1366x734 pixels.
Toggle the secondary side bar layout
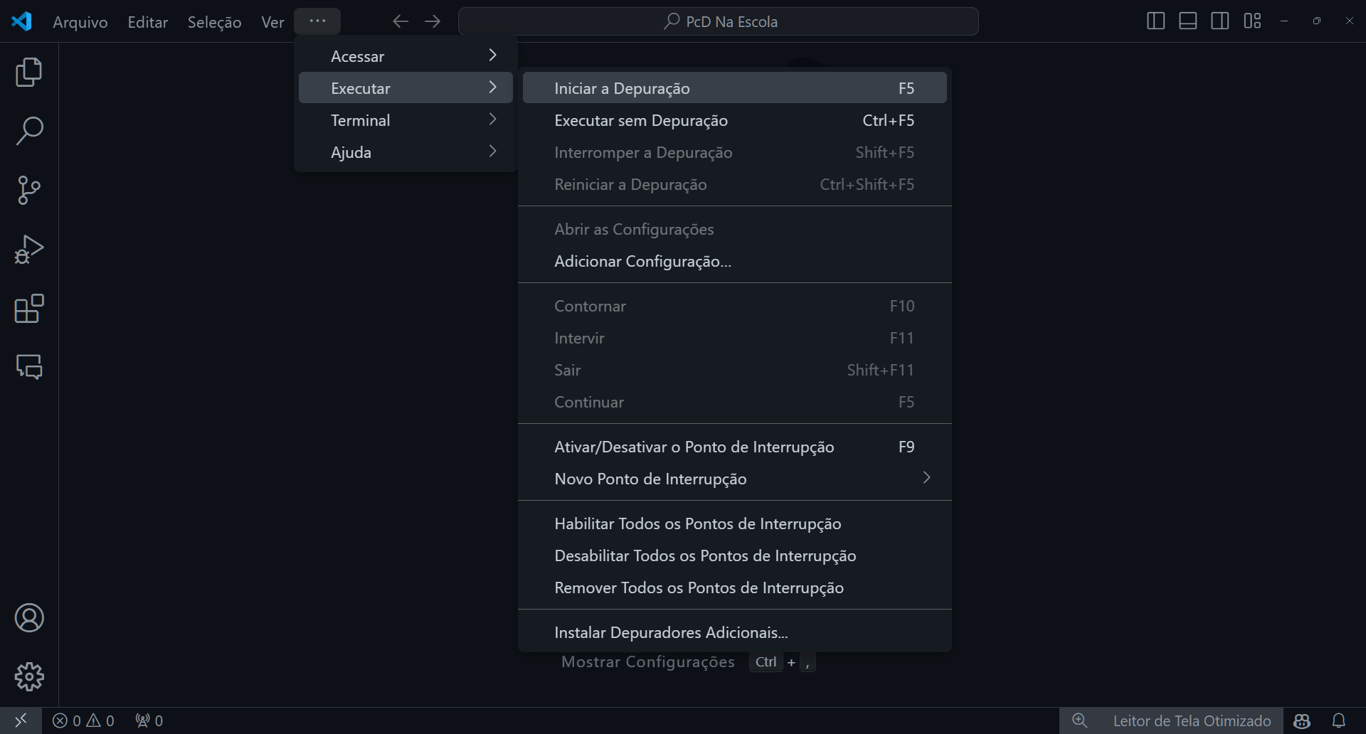(x=1219, y=21)
